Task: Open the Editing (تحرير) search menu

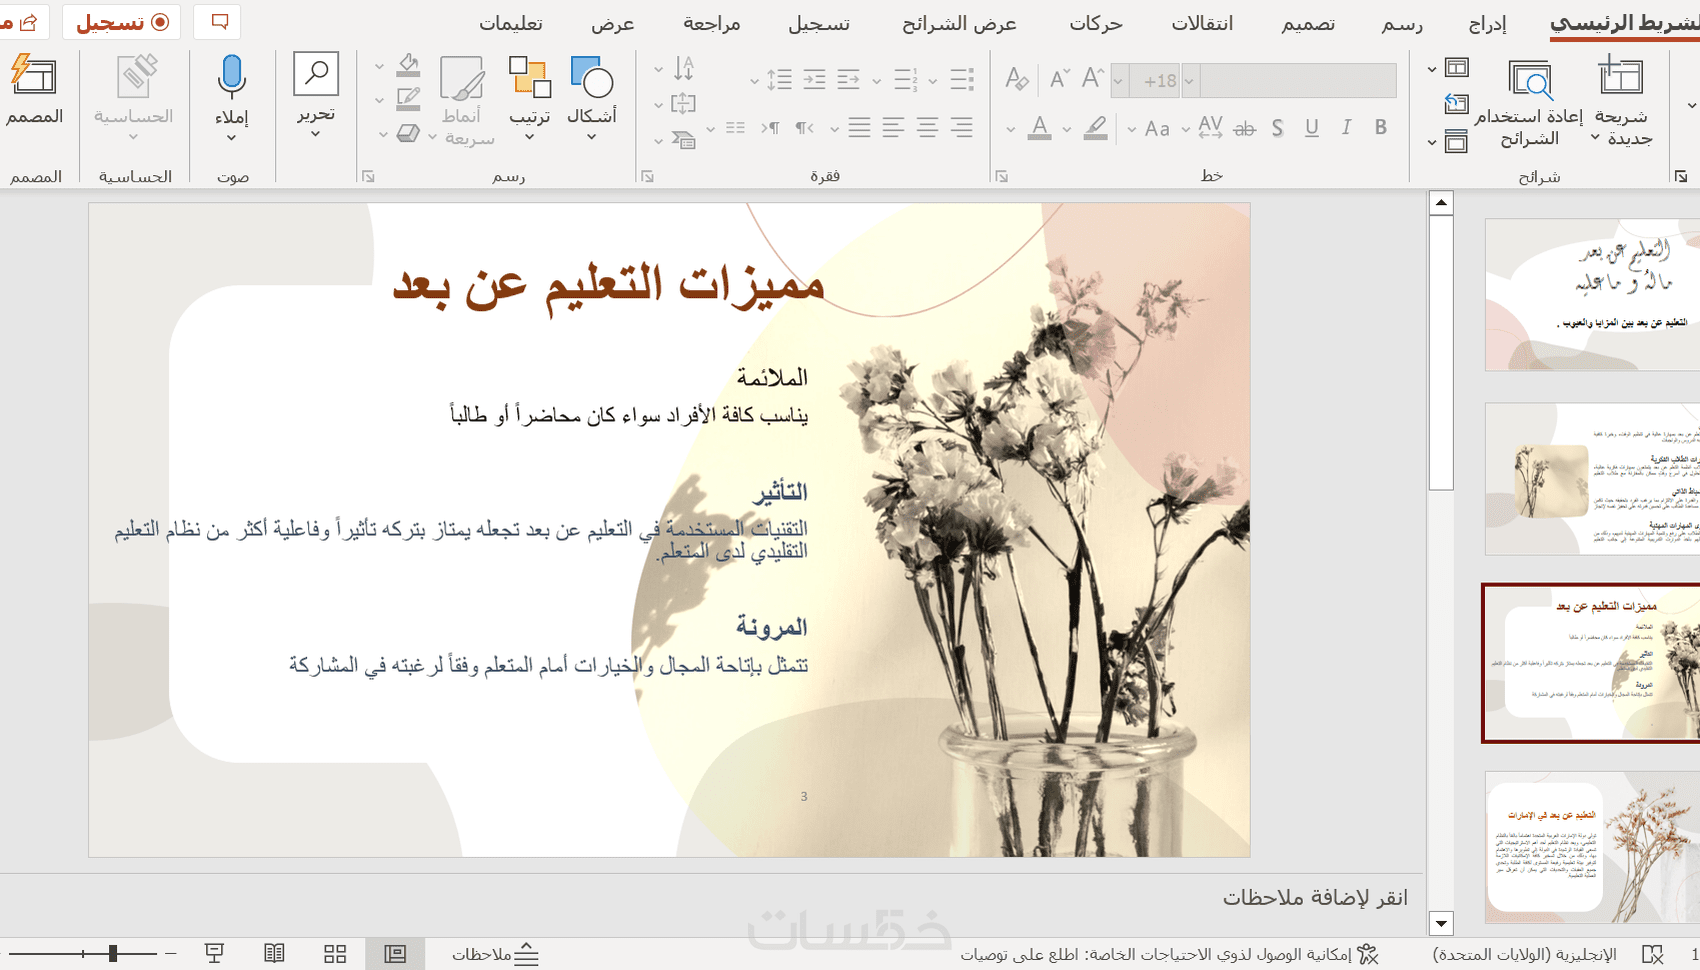Action: [x=316, y=97]
